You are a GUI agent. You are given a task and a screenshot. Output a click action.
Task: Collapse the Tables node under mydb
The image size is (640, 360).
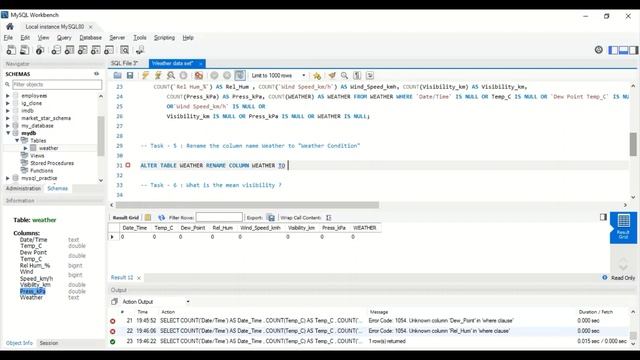pos(17,140)
